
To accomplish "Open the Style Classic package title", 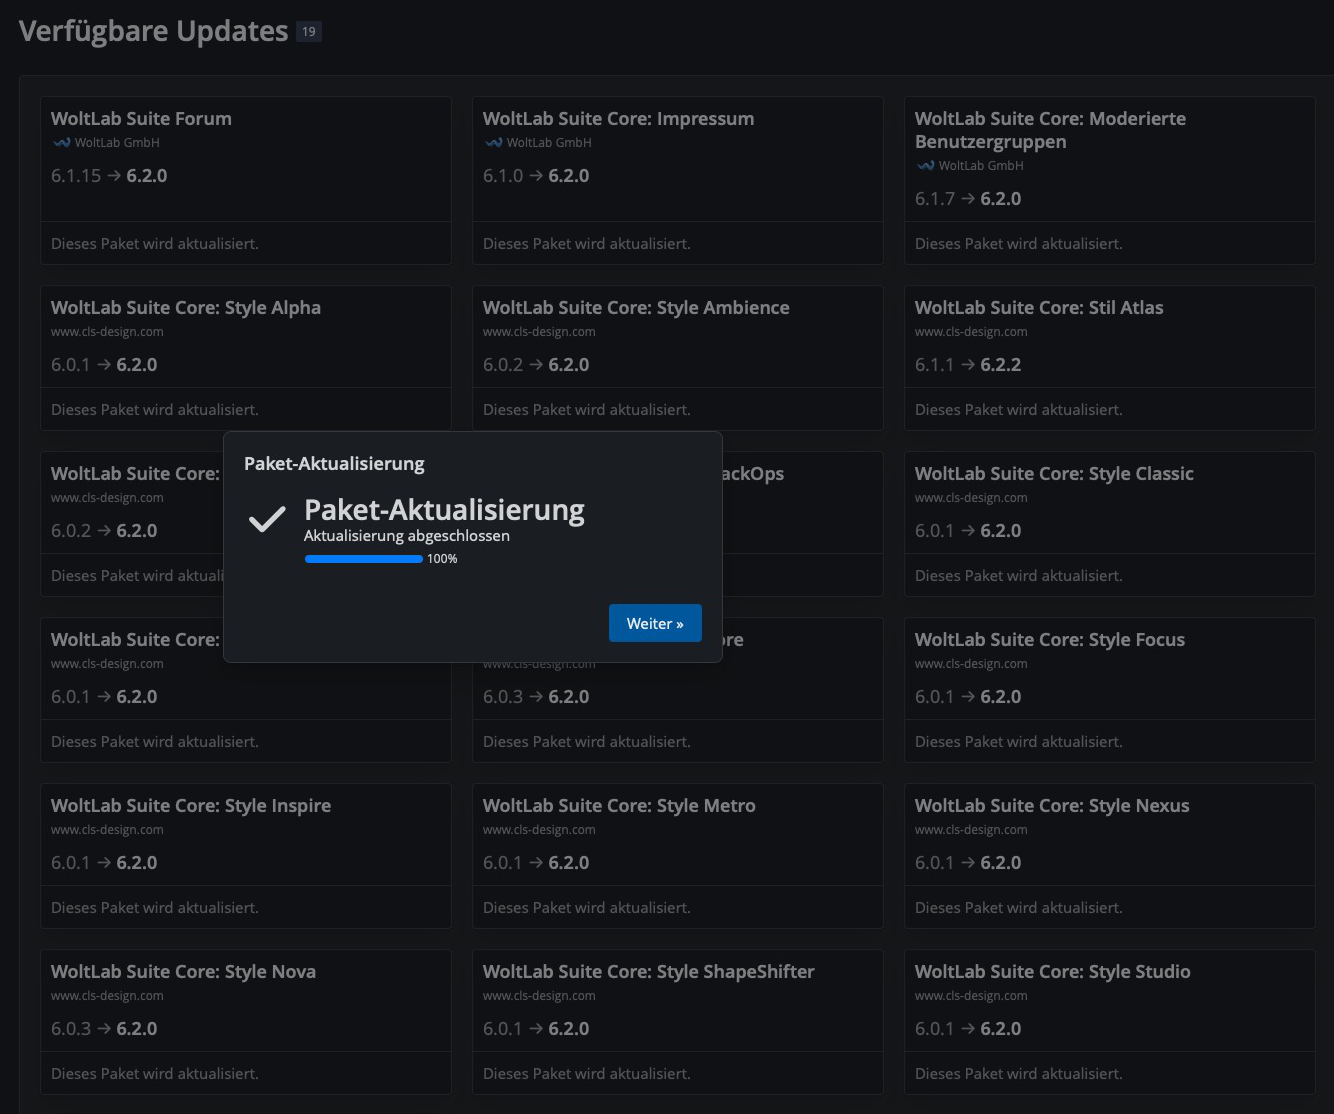I will pyautogui.click(x=1054, y=474).
